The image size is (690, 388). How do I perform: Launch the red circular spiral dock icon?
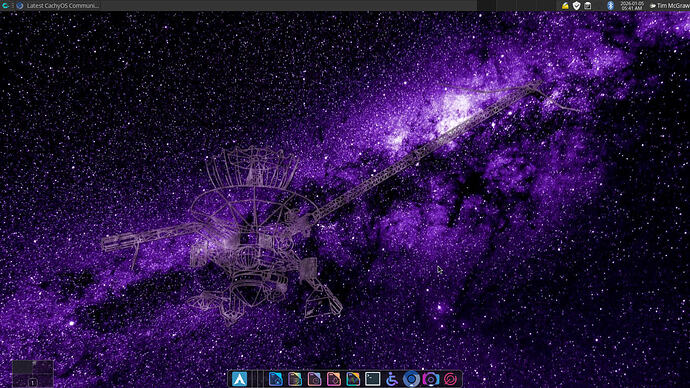[450, 379]
